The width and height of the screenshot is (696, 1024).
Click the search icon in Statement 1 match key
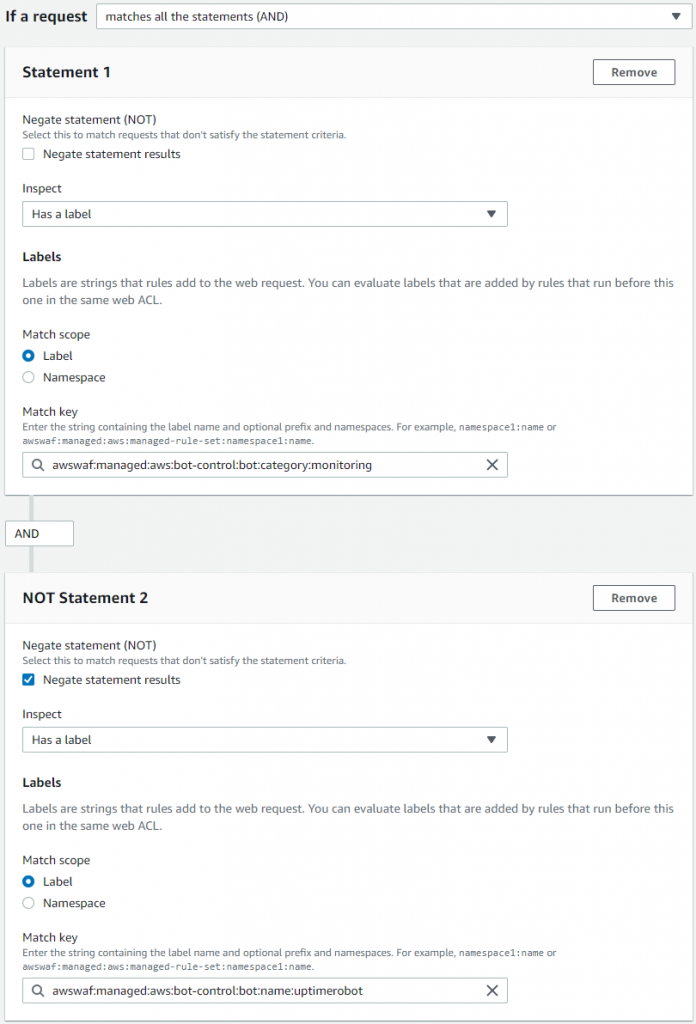39,464
